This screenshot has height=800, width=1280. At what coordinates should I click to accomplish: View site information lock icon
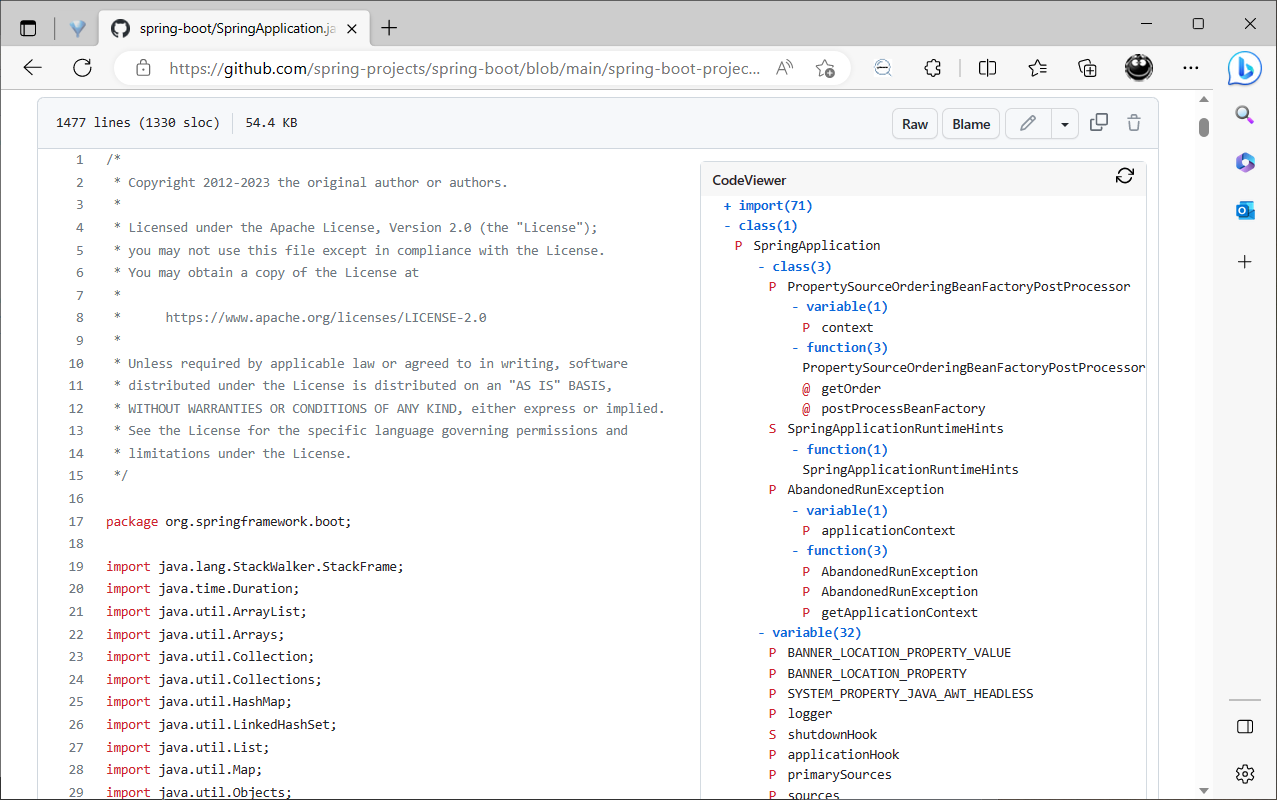click(143, 68)
